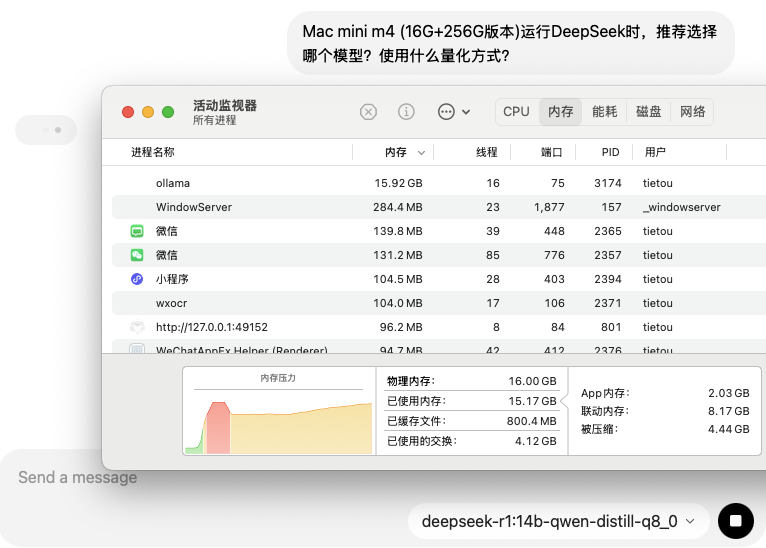
Task: Open the ellipsis more-actions menu
Action: 446,112
